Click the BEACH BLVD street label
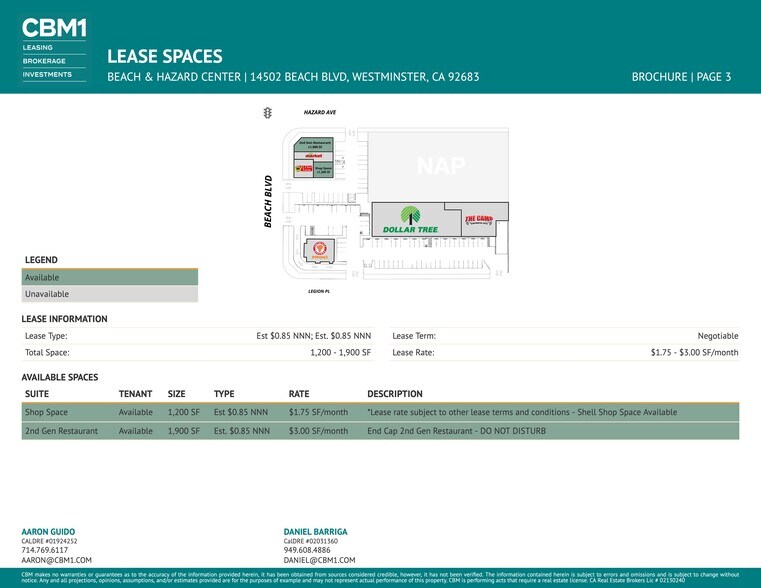This screenshot has width=761, height=588. pyautogui.click(x=268, y=201)
